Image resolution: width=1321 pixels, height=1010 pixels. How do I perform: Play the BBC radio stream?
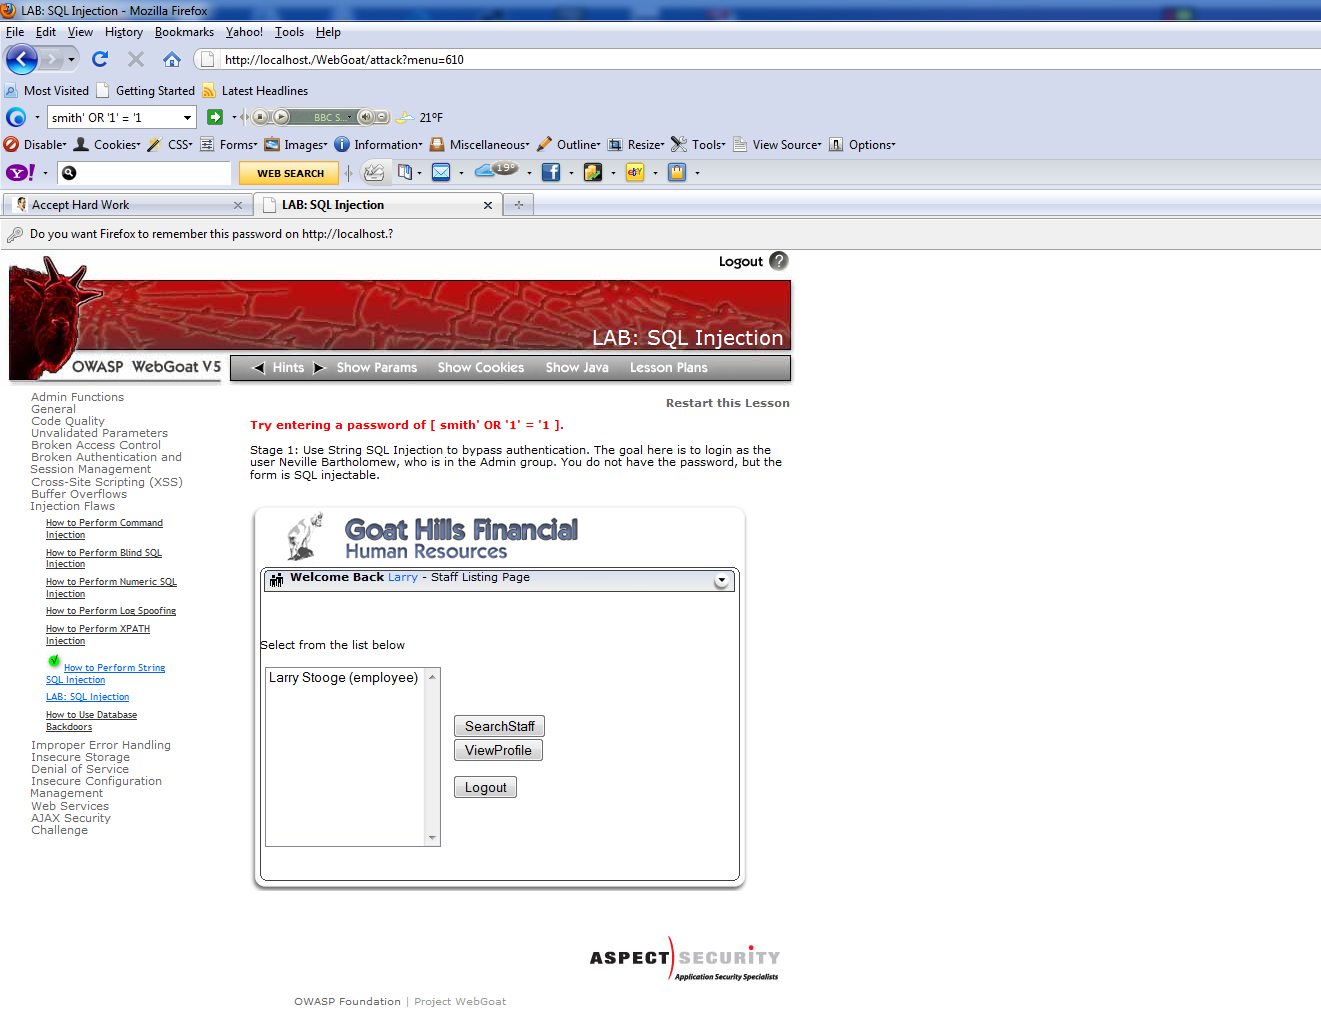(281, 117)
